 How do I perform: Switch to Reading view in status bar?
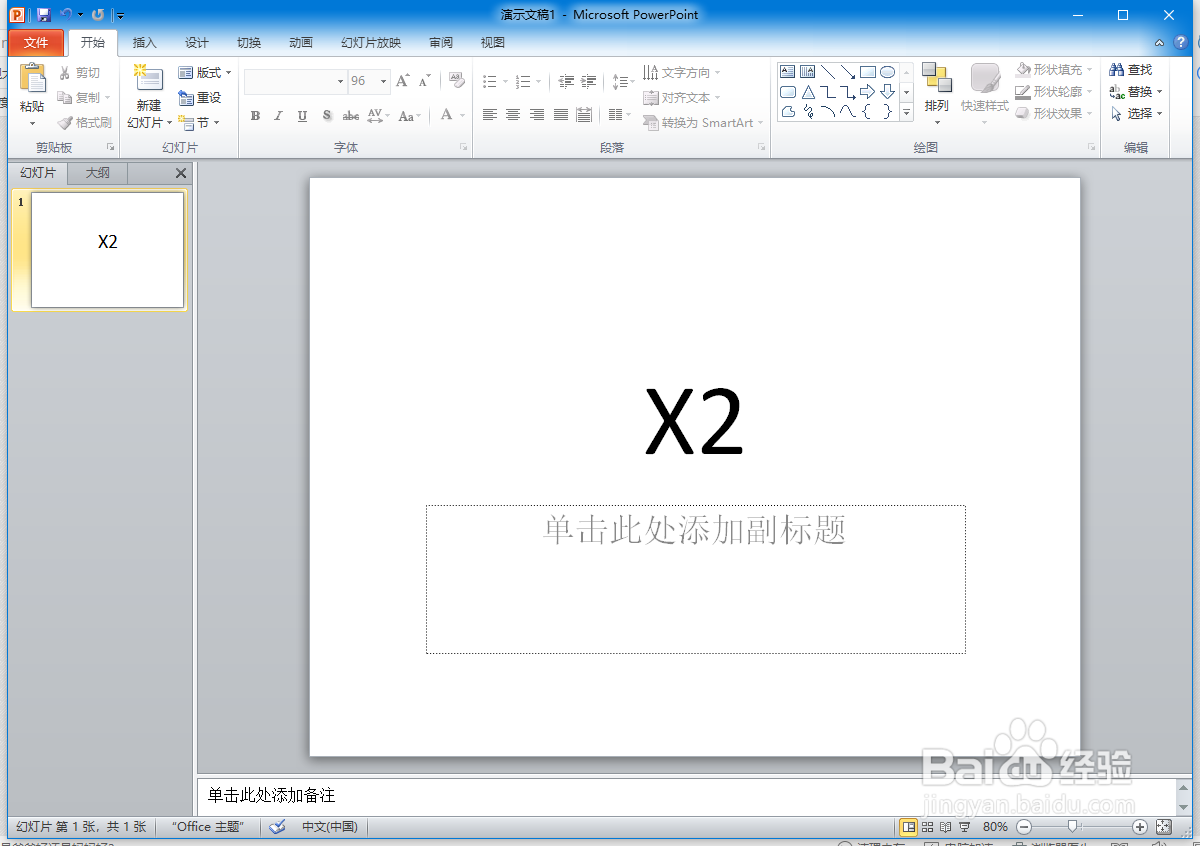click(945, 827)
